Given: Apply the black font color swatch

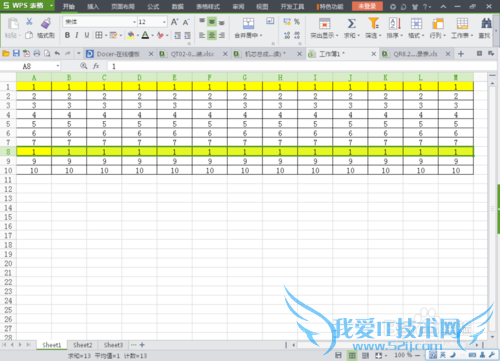Looking at the screenshot, I should click(145, 35).
